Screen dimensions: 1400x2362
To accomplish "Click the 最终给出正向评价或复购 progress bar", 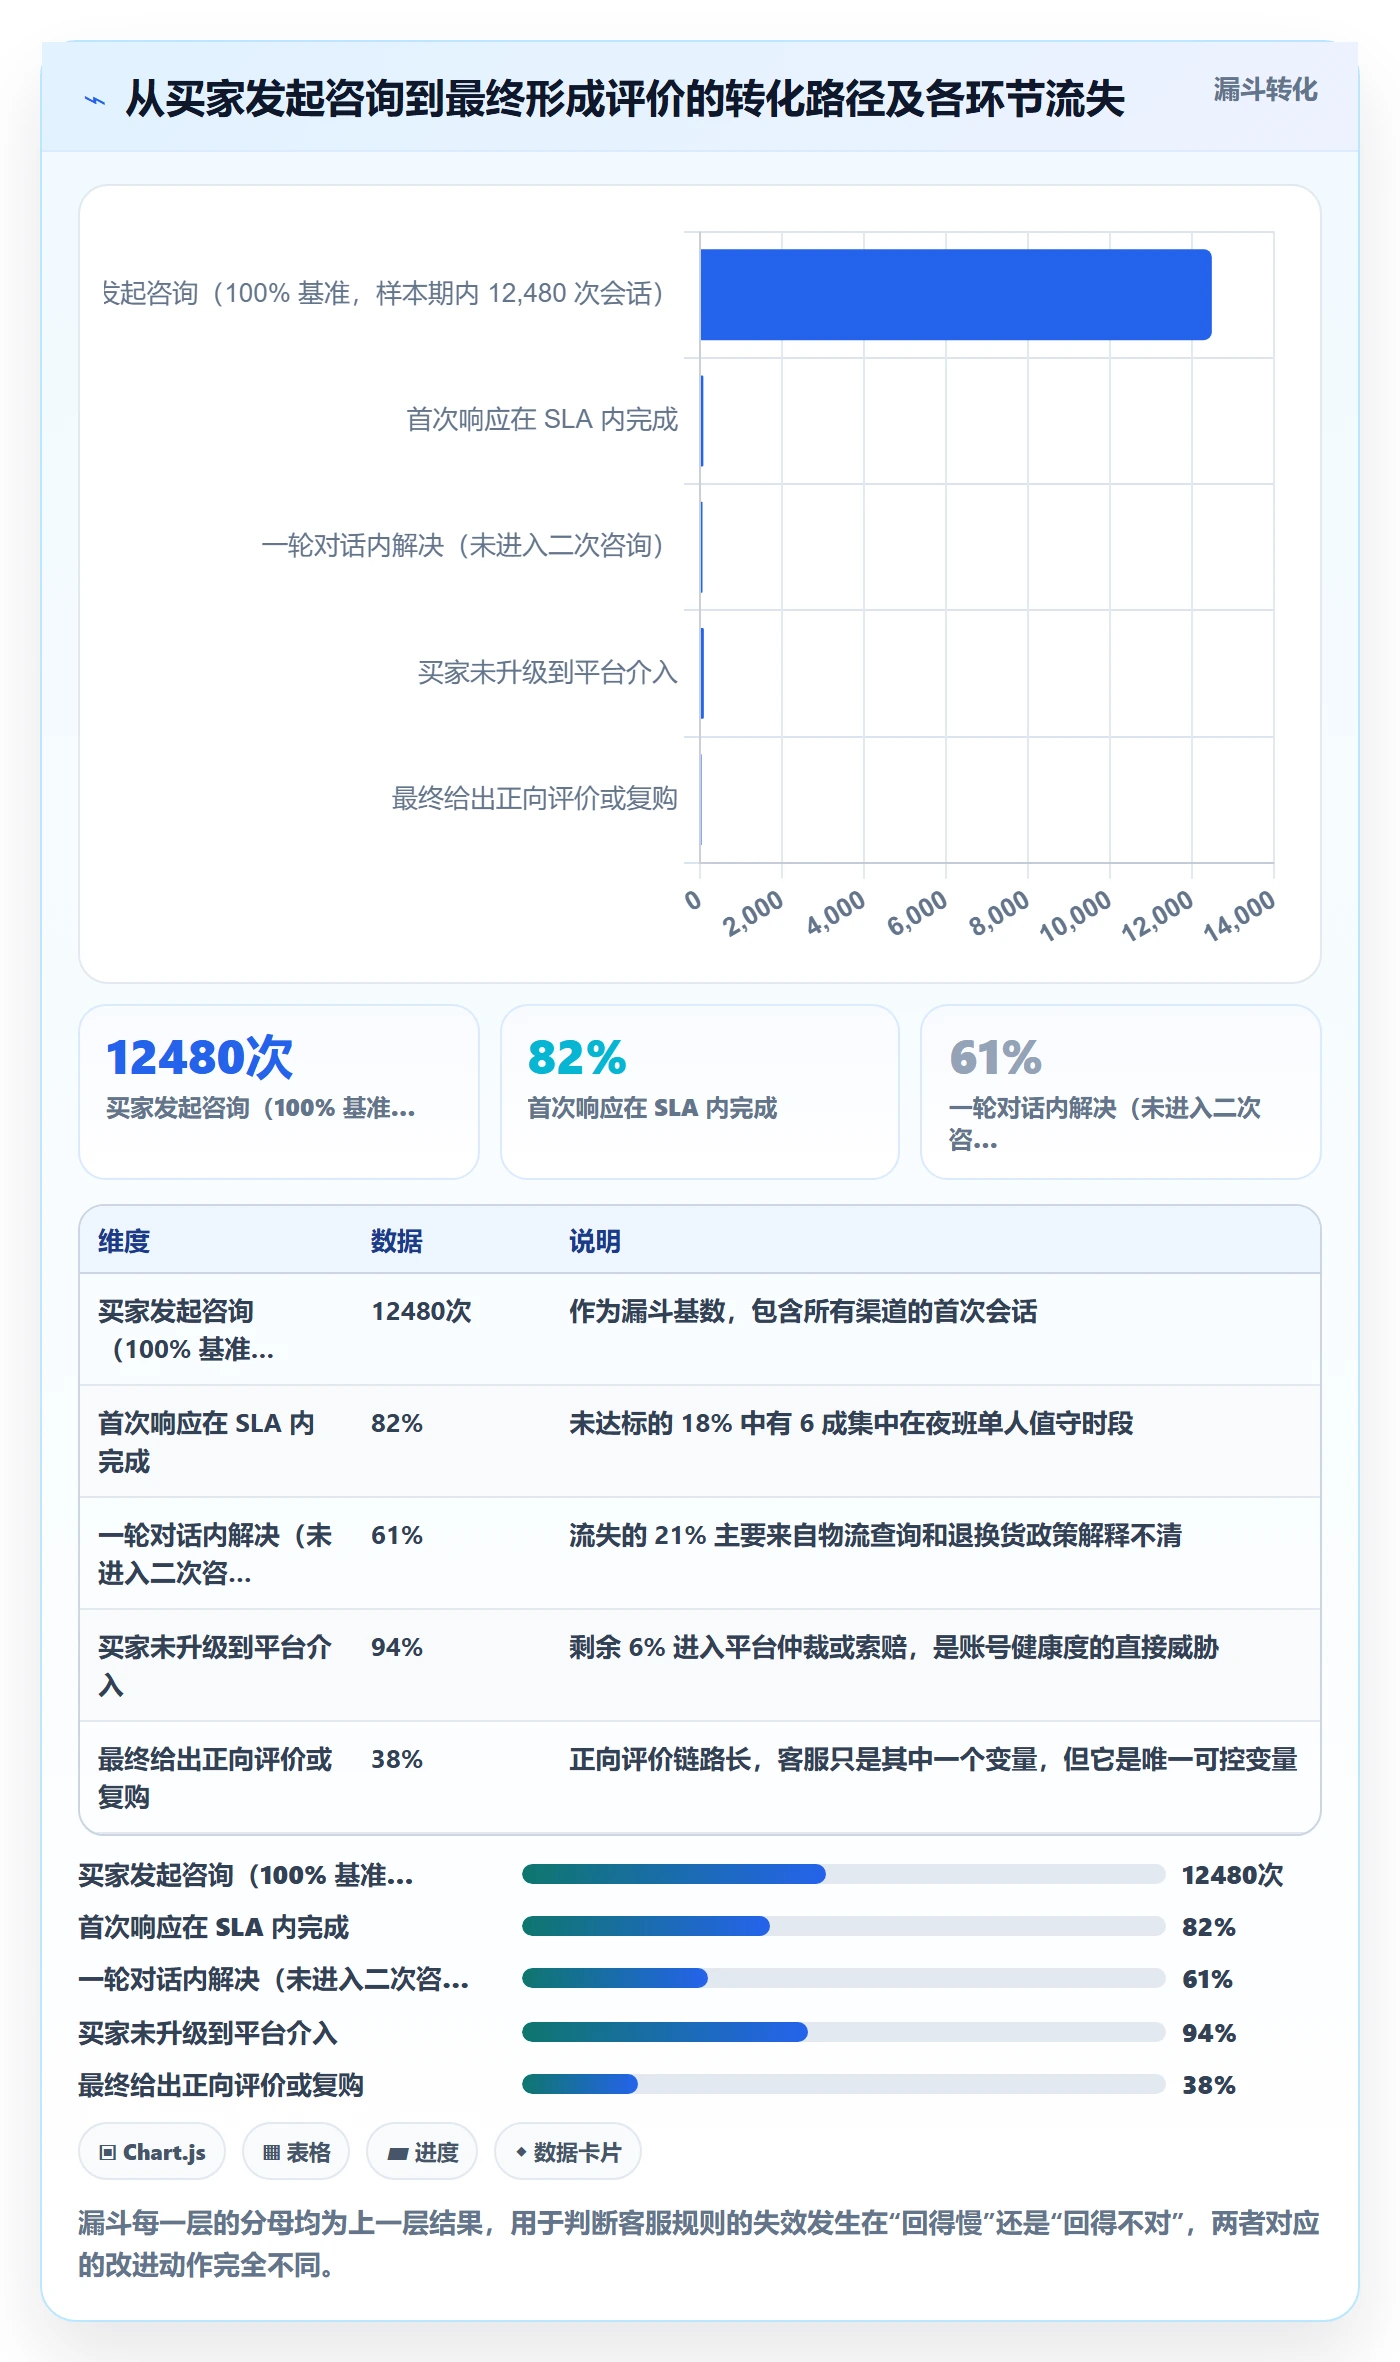I will click(x=844, y=2084).
